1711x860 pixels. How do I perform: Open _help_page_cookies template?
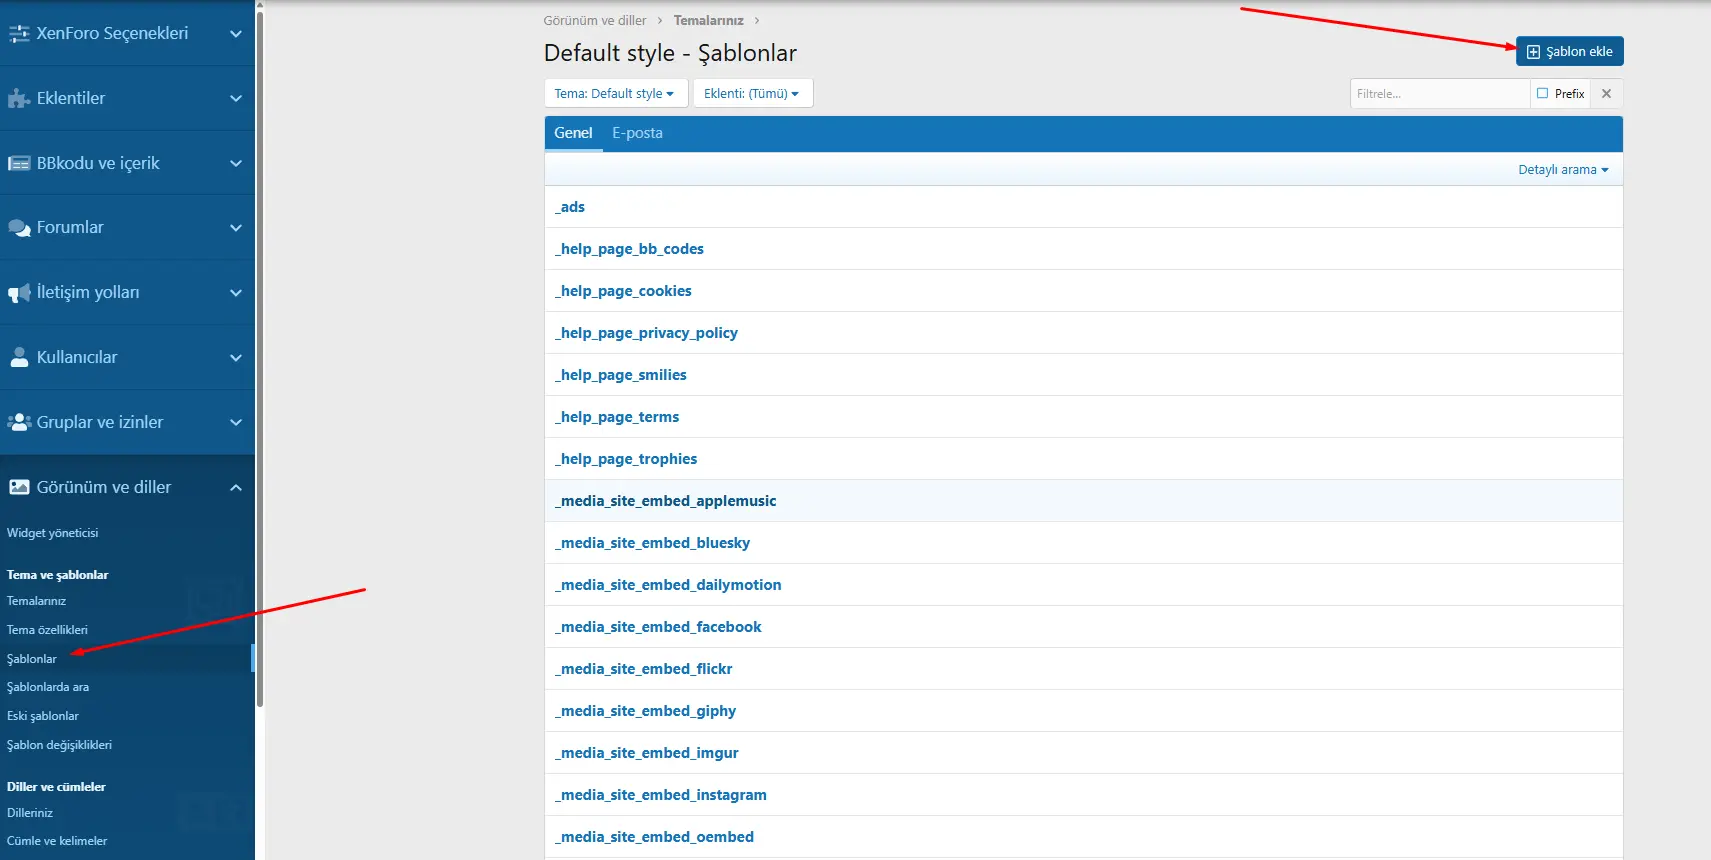[x=623, y=291]
